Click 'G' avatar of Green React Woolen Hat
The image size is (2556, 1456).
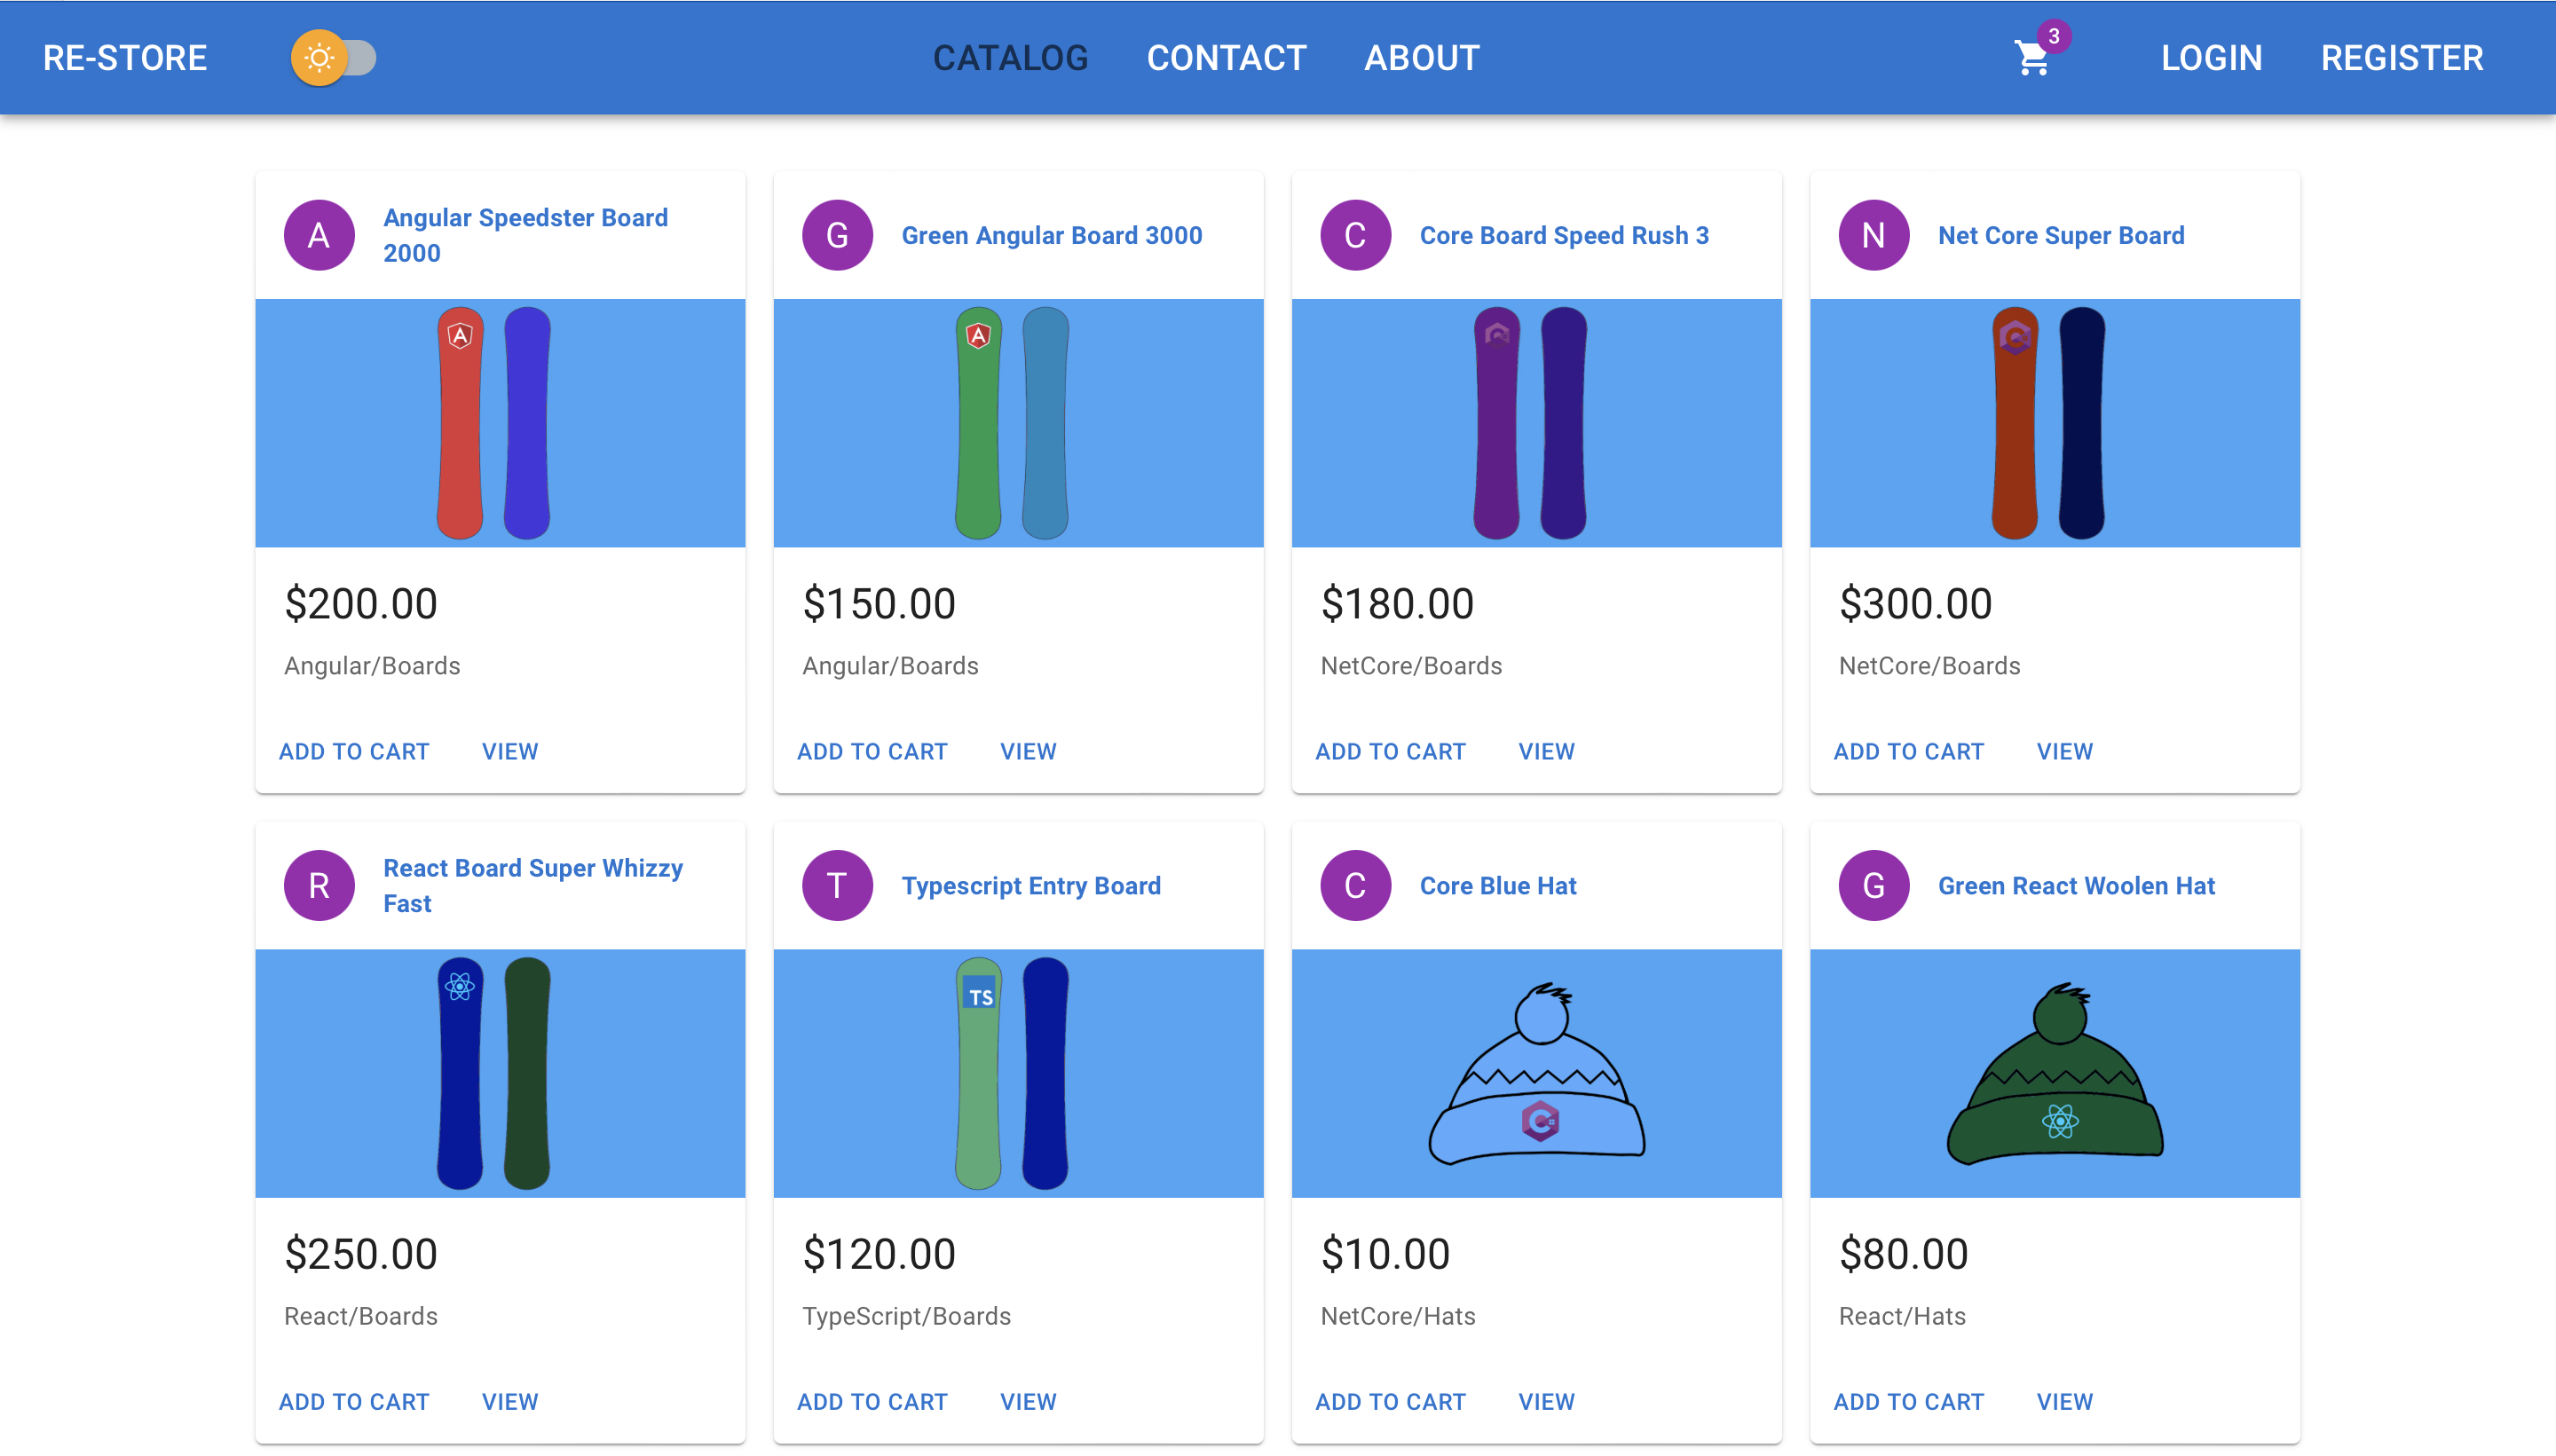pyautogui.click(x=1873, y=885)
